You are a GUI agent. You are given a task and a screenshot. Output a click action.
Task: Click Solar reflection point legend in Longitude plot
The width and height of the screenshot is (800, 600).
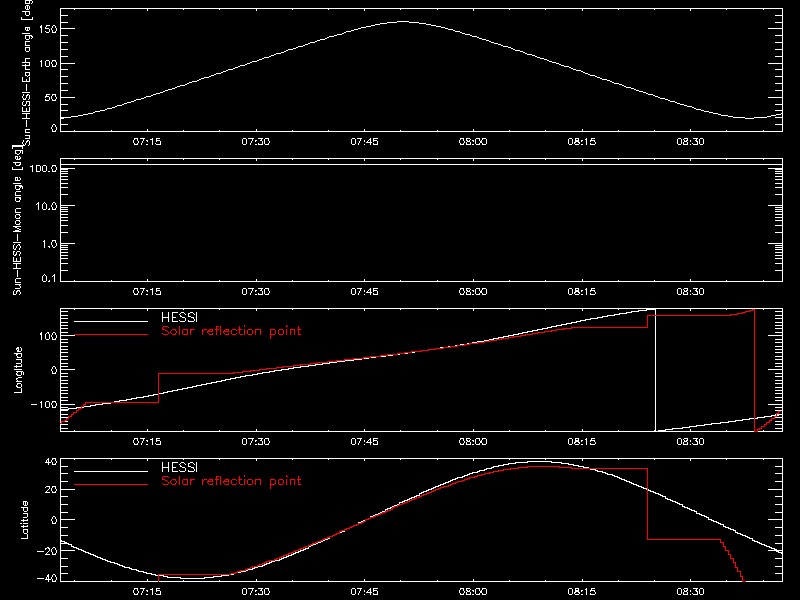[231, 331]
